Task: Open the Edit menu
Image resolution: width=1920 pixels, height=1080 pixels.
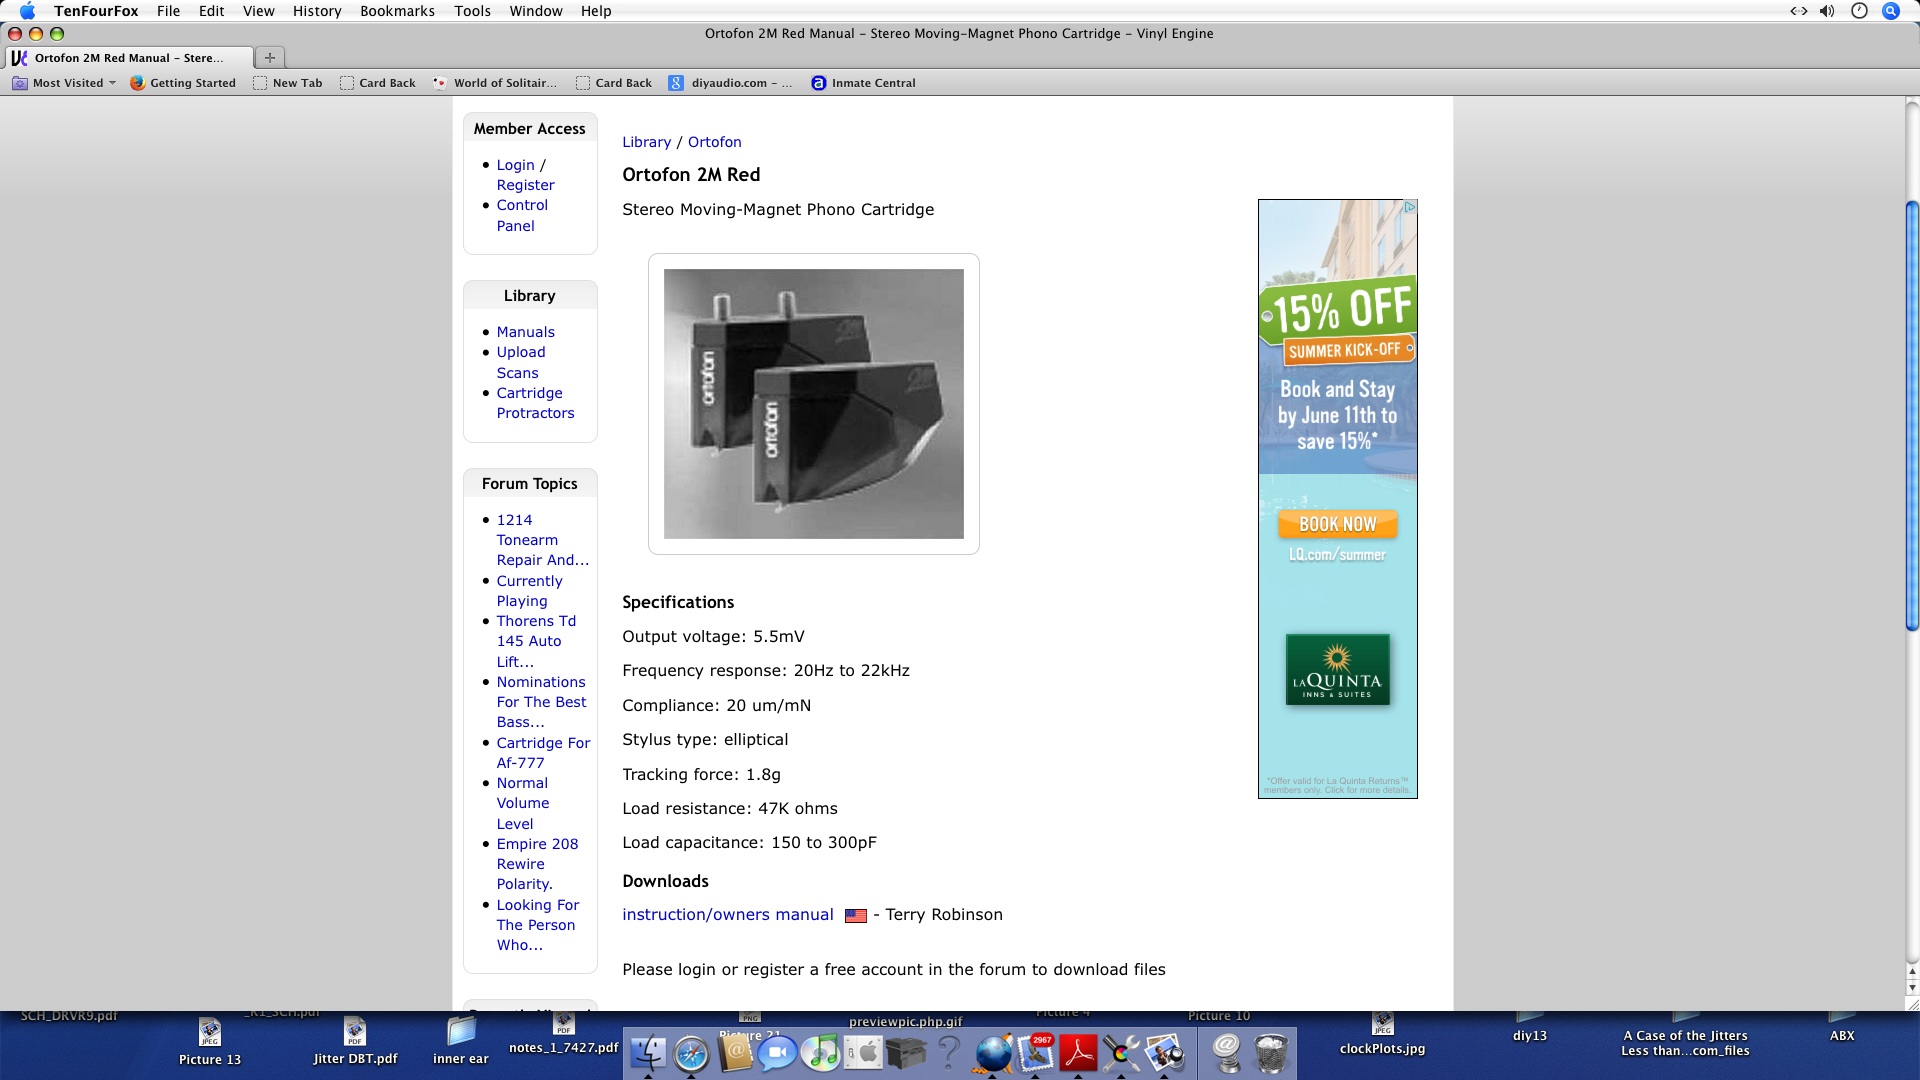Action: click(x=211, y=11)
